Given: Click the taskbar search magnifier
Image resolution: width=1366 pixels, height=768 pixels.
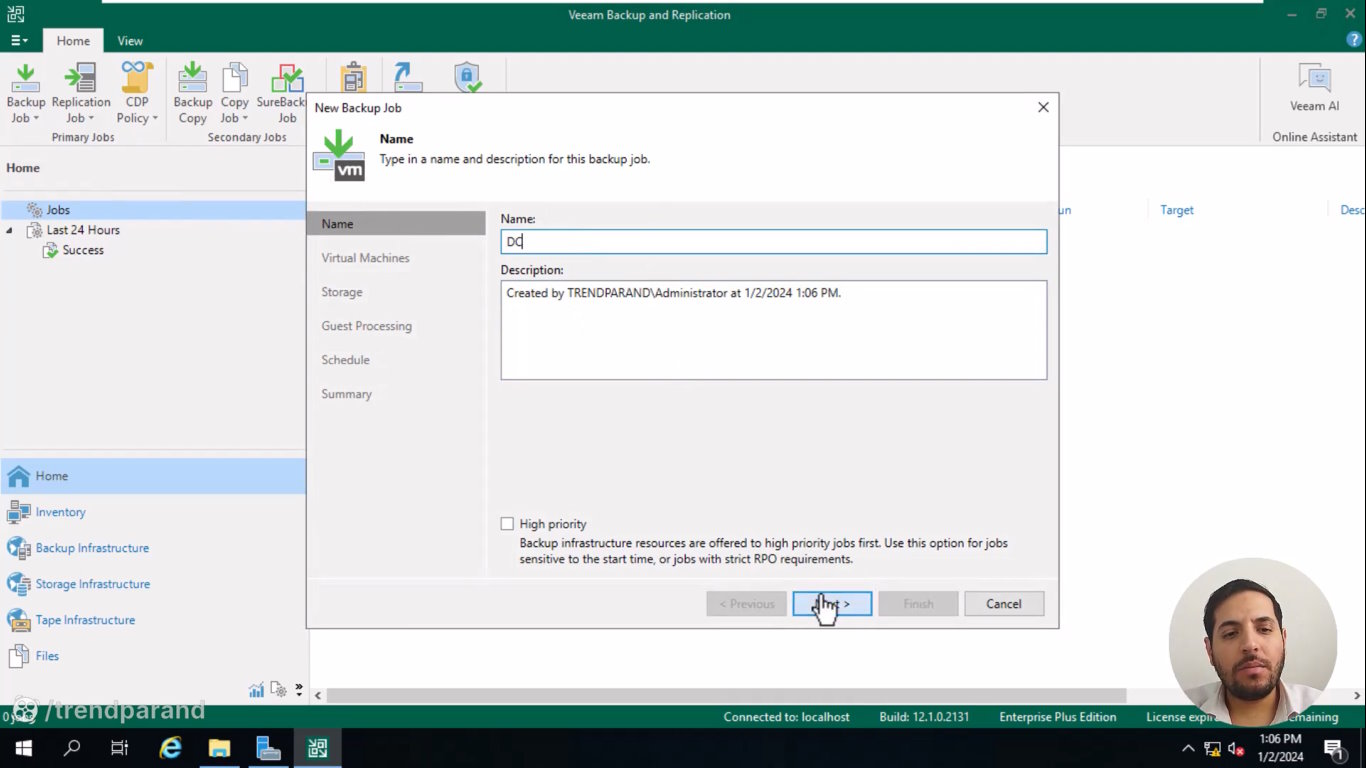Looking at the screenshot, I should click(72, 748).
